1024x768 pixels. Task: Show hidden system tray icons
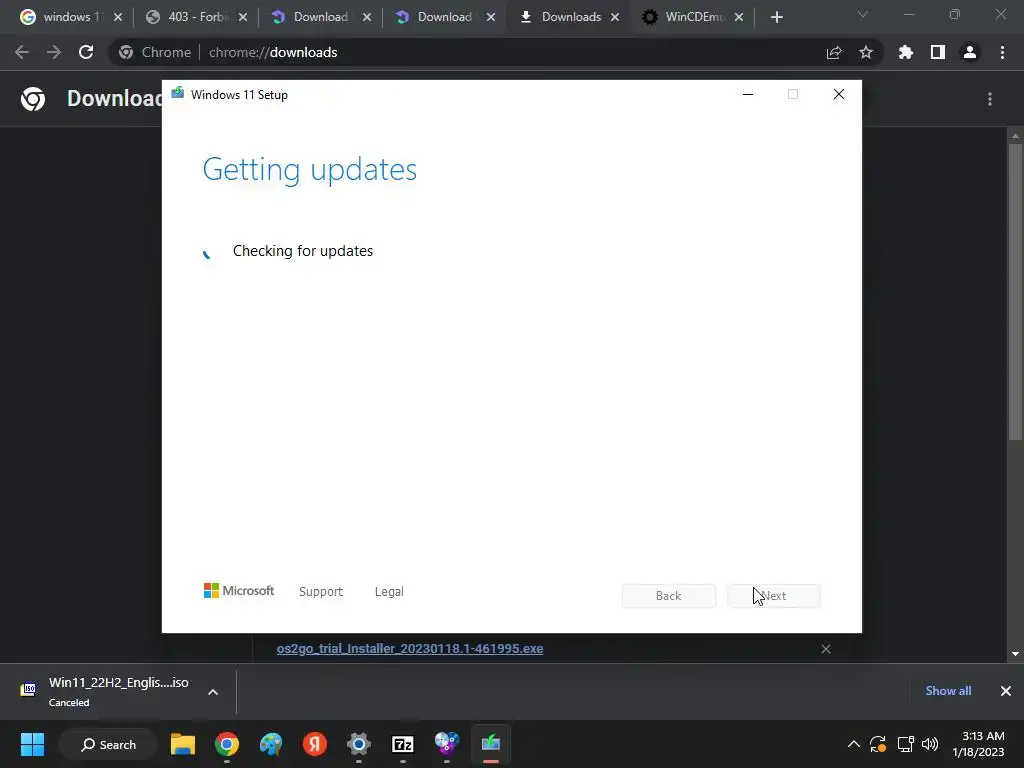(x=853, y=744)
